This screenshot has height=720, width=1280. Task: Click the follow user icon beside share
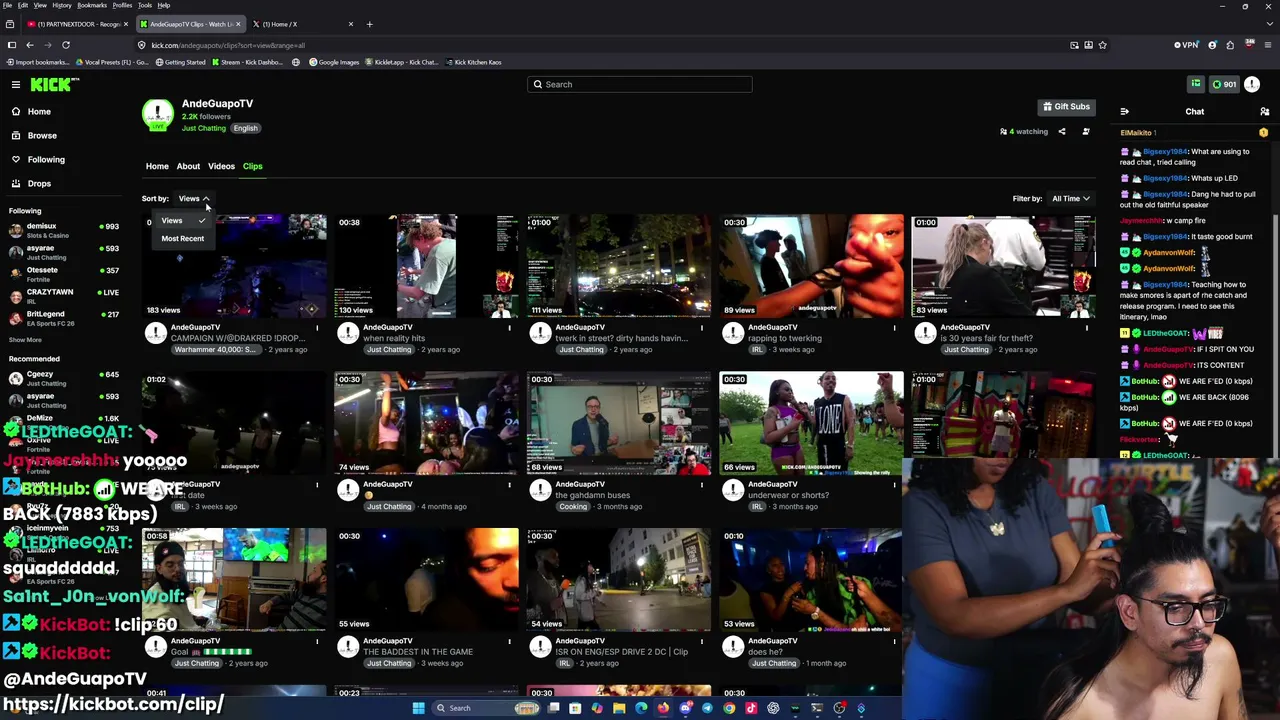click(x=1086, y=131)
